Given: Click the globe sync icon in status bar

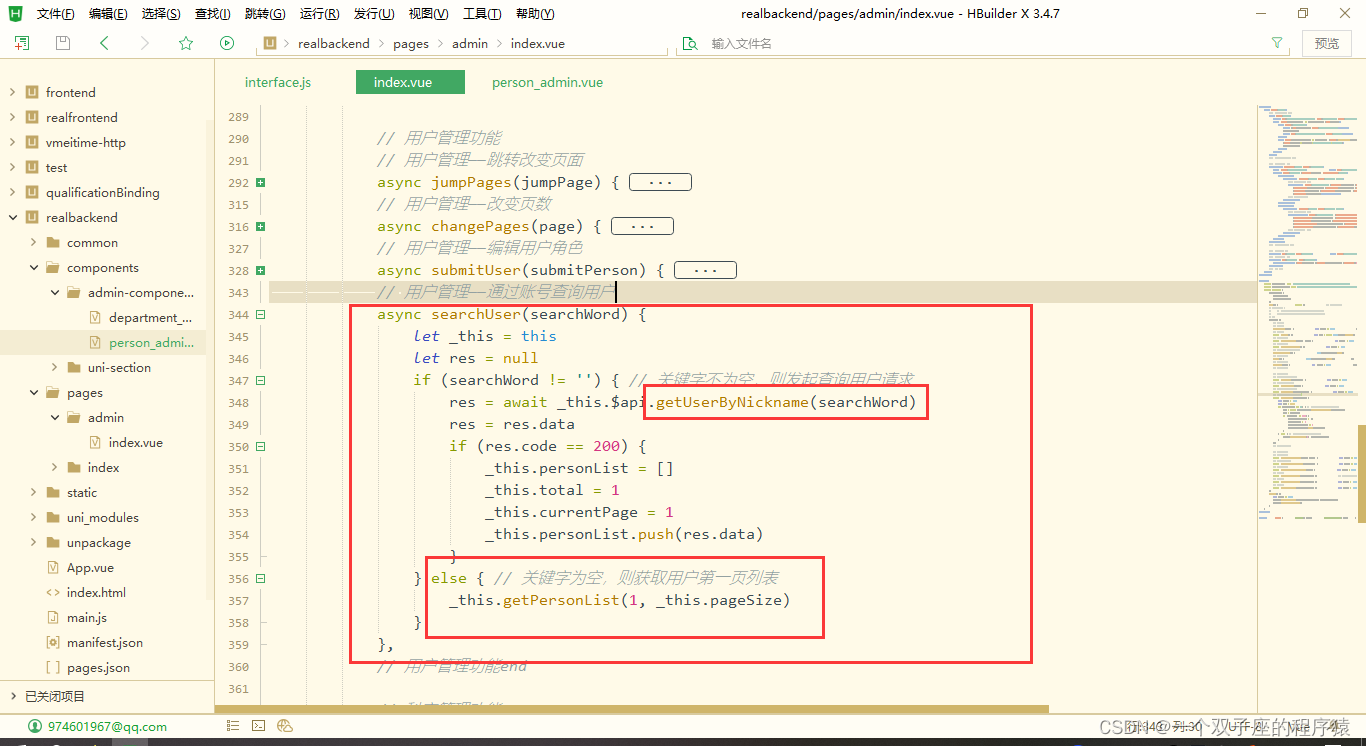Looking at the screenshot, I should tap(285, 726).
